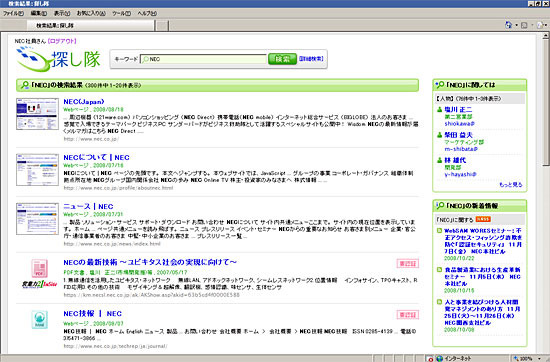The height and width of the screenshot is (362, 550).
Task: Click person icon beside 林 雄代
Action: (440, 160)
